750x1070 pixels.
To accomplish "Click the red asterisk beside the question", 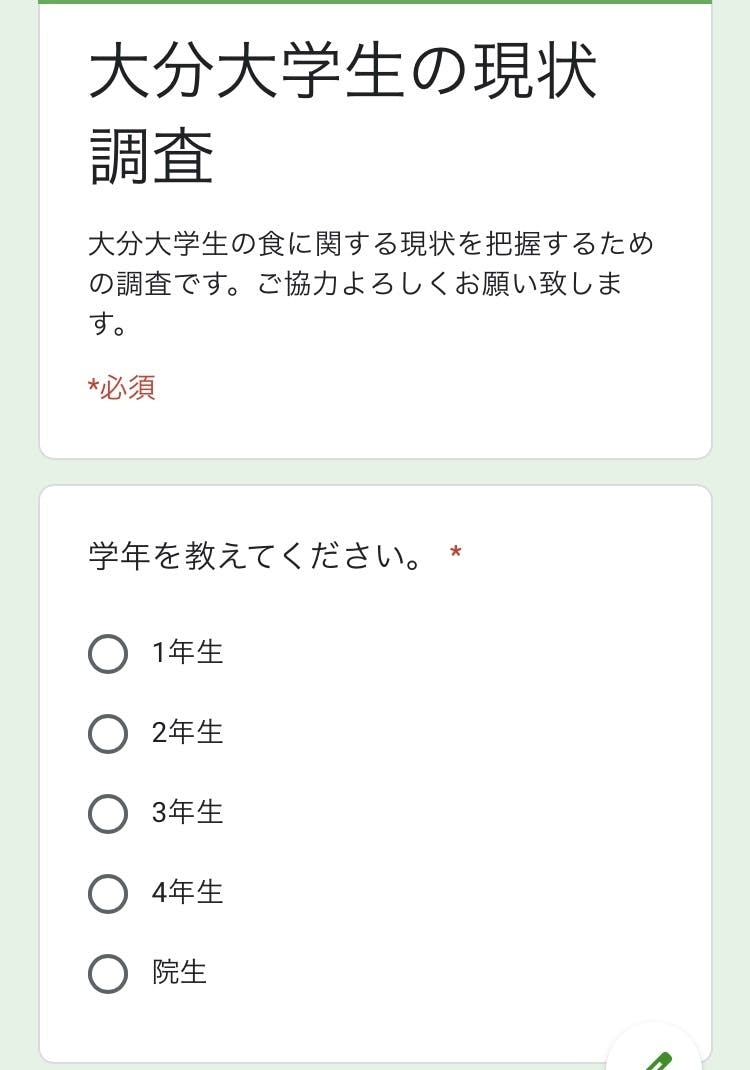I will tap(456, 553).
